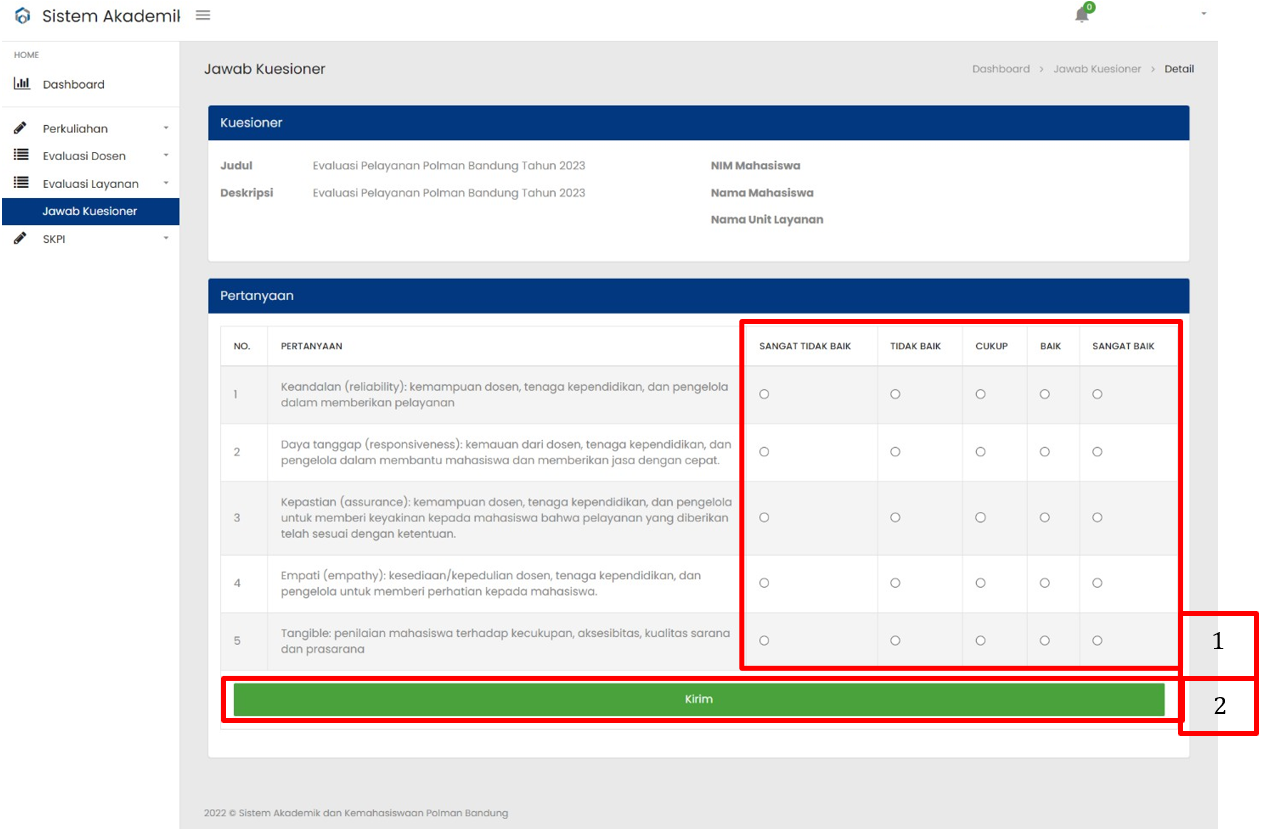This screenshot has width=1267, height=838.
Task: Select Cukup for question 3 Kepastian
Action: pyautogui.click(x=980, y=518)
